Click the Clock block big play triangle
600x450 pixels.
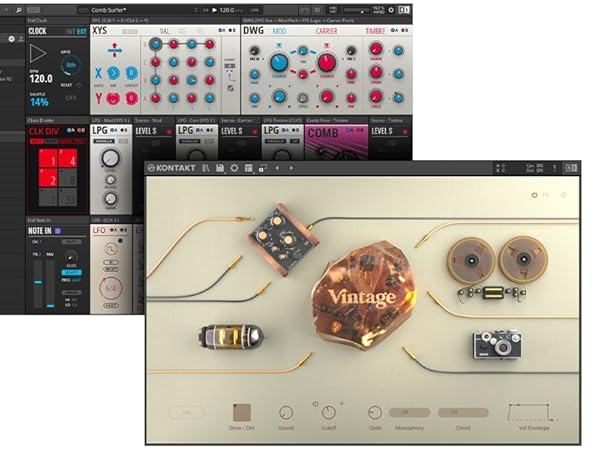click(38, 54)
